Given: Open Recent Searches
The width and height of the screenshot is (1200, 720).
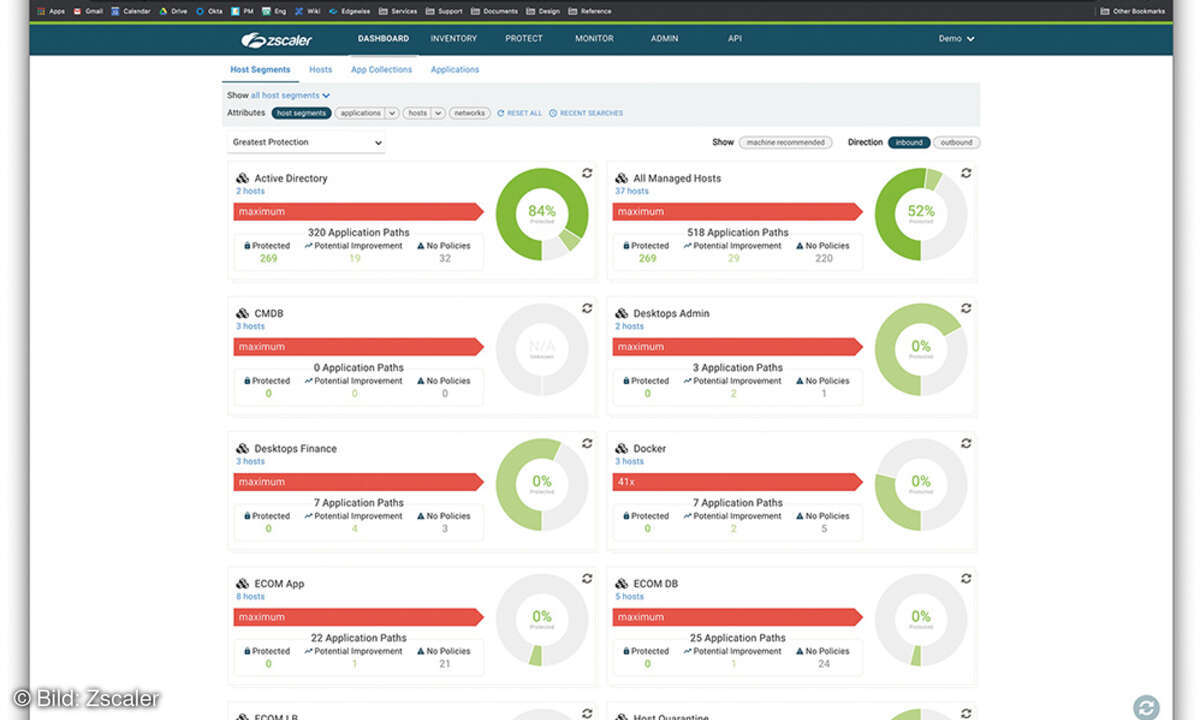Looking at the screenshot, I should (586, 113).
